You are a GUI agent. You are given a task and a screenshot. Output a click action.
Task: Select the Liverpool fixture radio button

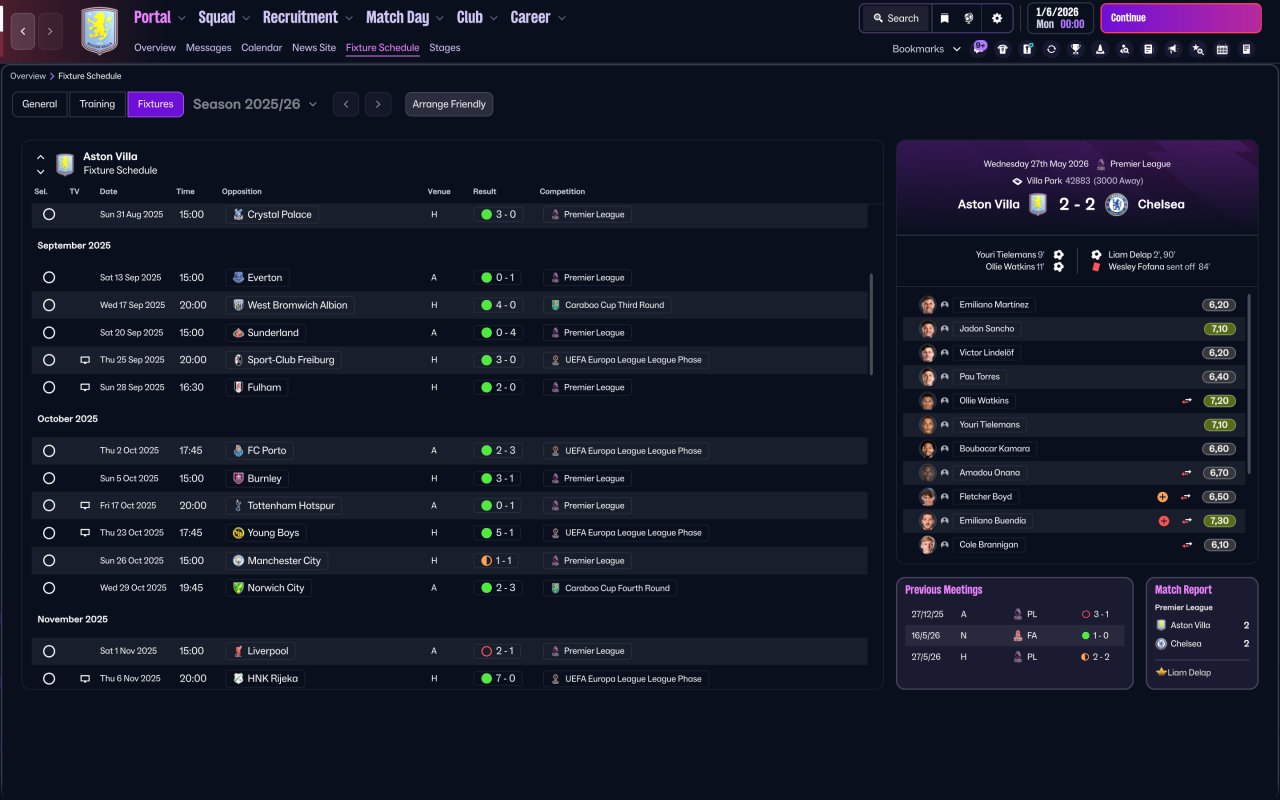pyautogui.click(x=49, y=651)
